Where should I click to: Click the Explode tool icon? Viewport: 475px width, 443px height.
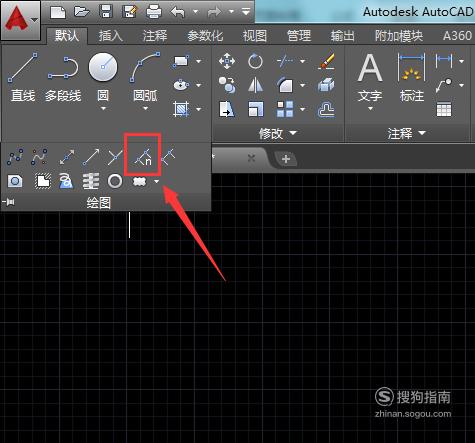tap(326, 85)
